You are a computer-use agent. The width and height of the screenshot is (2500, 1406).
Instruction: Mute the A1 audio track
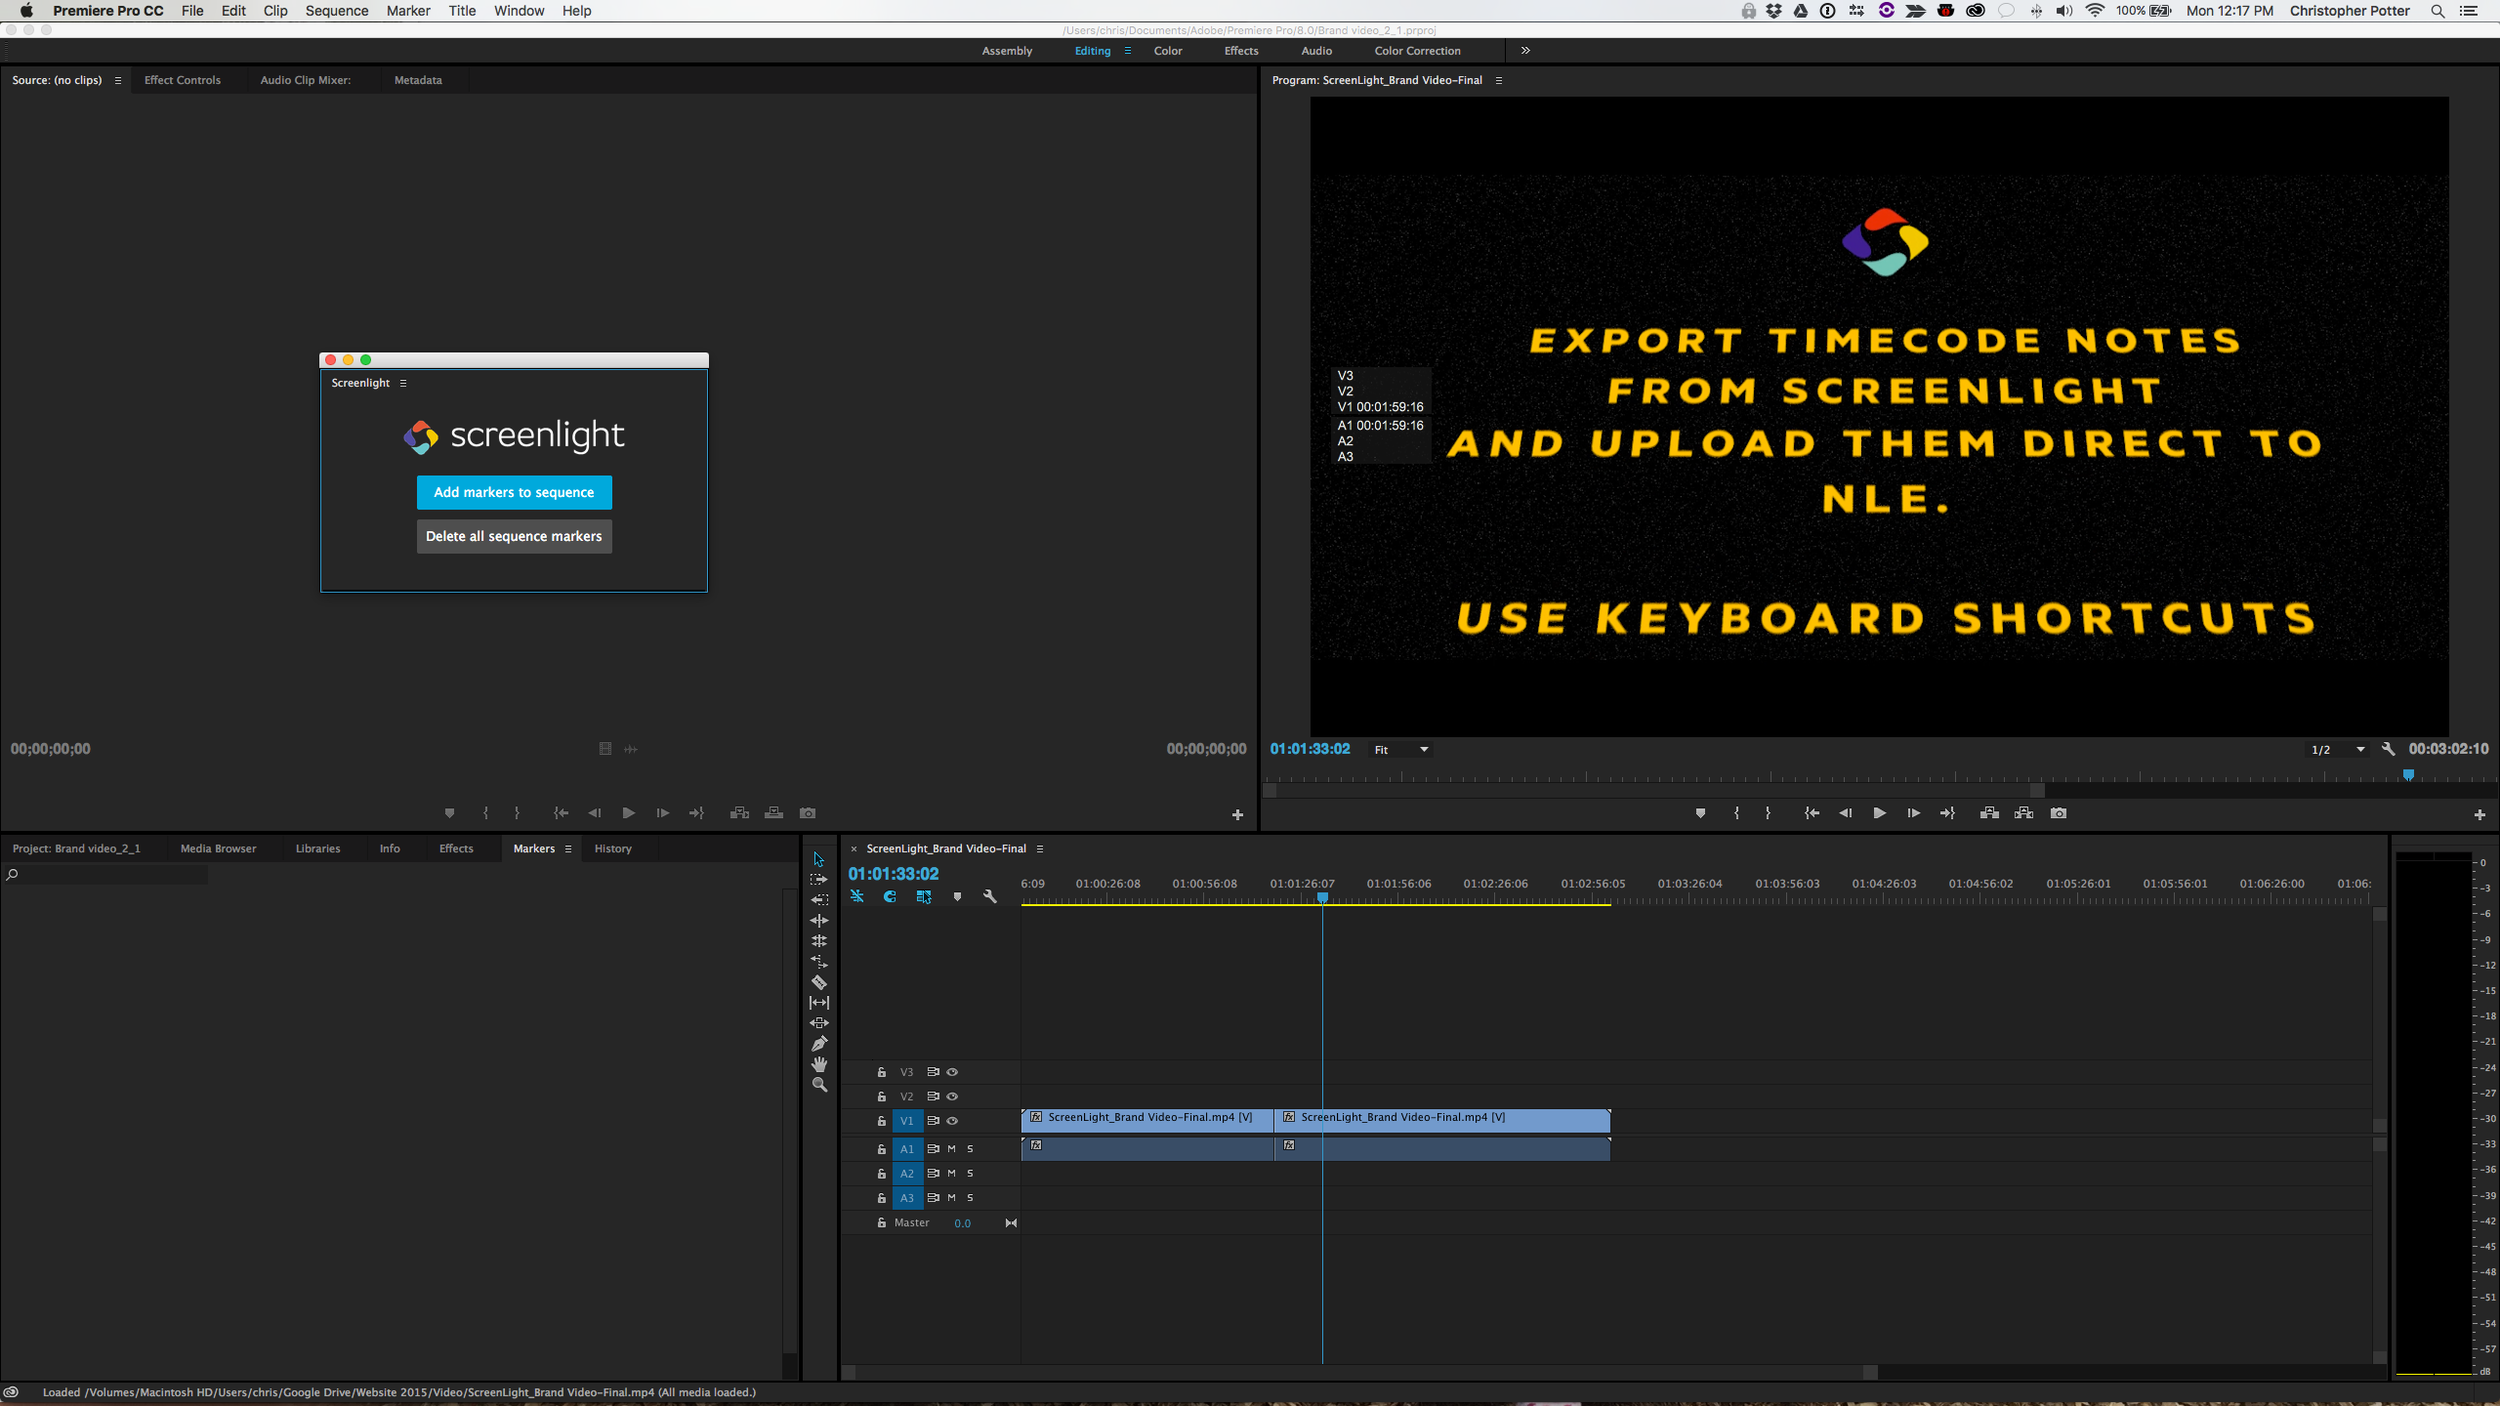(x=951, y=1149)
